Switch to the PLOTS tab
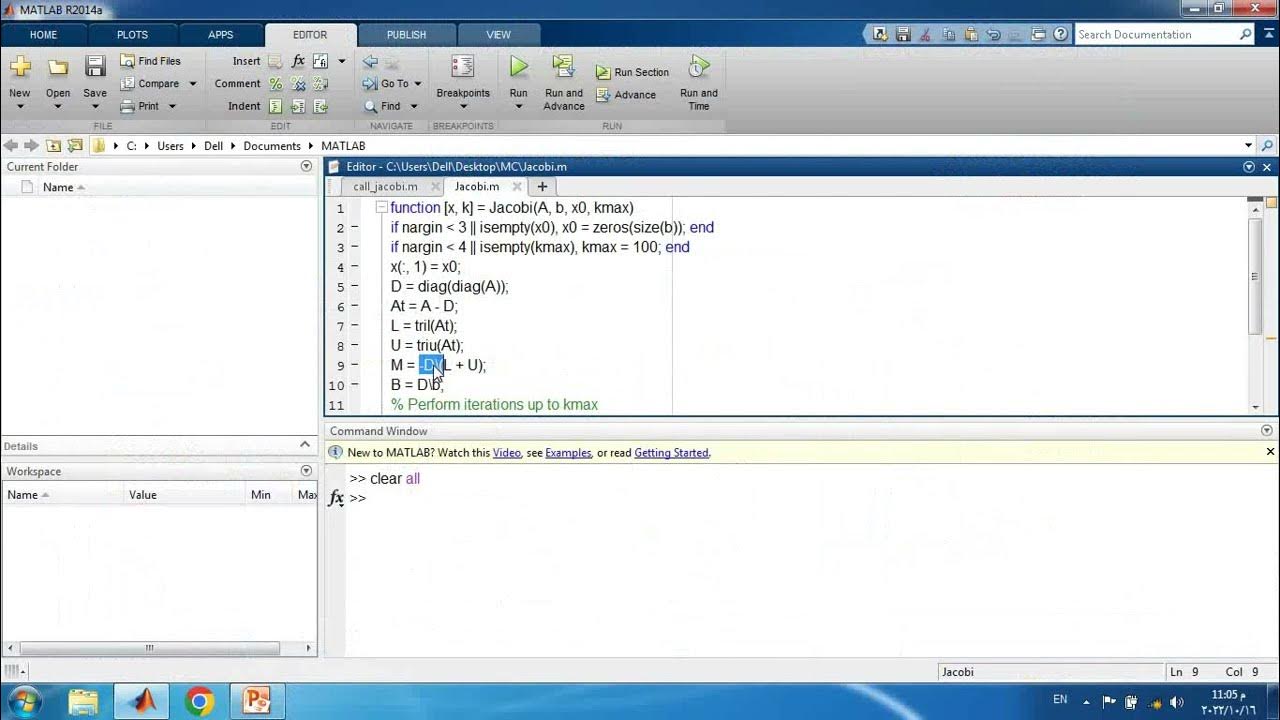Image resolution: width=1280 pixels, height=720 pixels. pyautogui.click(x=132, y=35)
